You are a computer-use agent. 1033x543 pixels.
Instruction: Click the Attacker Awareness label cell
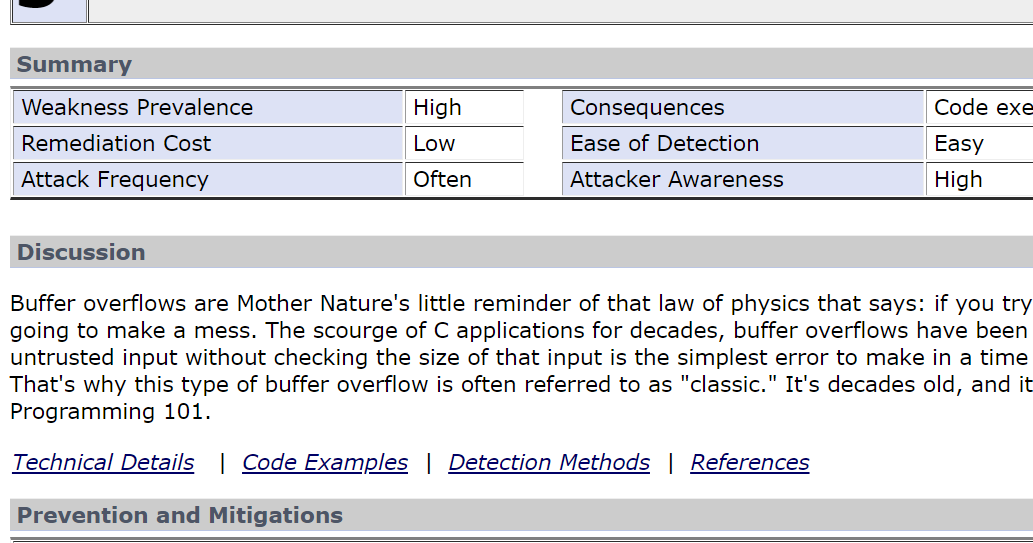click(x=743, y=180)
